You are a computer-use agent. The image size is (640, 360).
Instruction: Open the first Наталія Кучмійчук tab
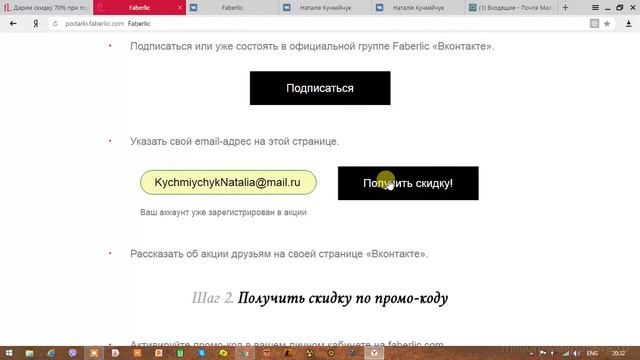tap(325, 7)
